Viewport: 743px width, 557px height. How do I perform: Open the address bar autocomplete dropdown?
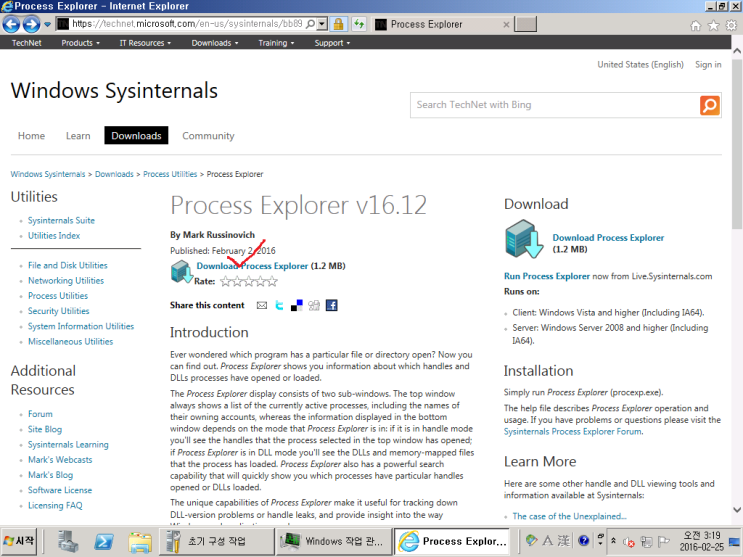[322, 24]
